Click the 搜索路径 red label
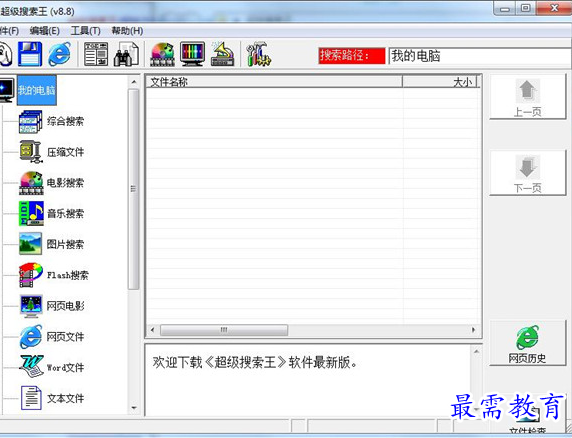 tap(352, 56)
